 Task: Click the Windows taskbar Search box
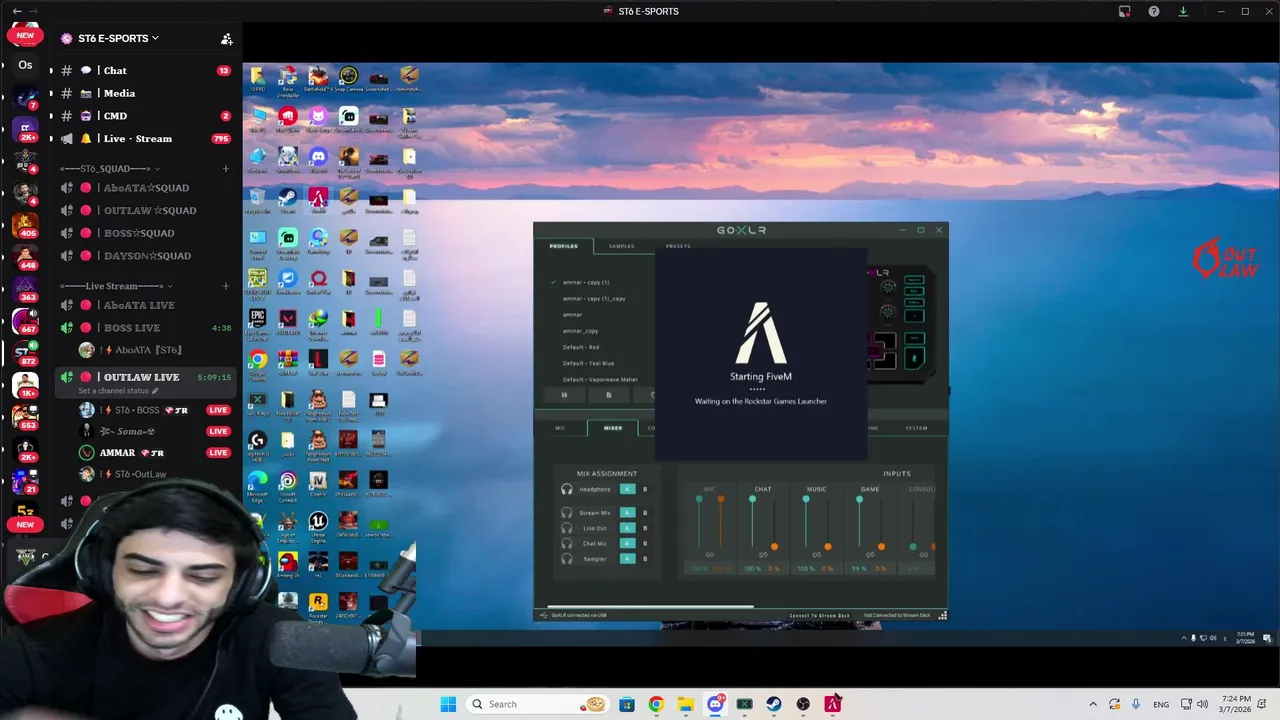(x=537, y=704)
